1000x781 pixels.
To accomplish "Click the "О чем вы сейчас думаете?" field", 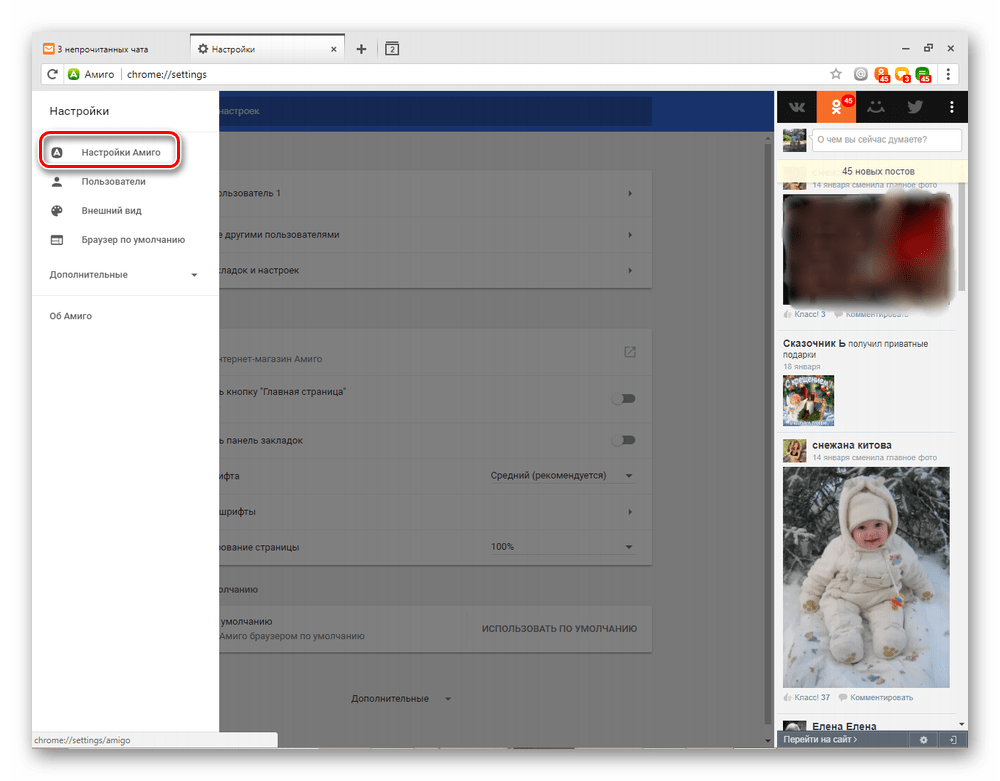I will coord(886,141).
